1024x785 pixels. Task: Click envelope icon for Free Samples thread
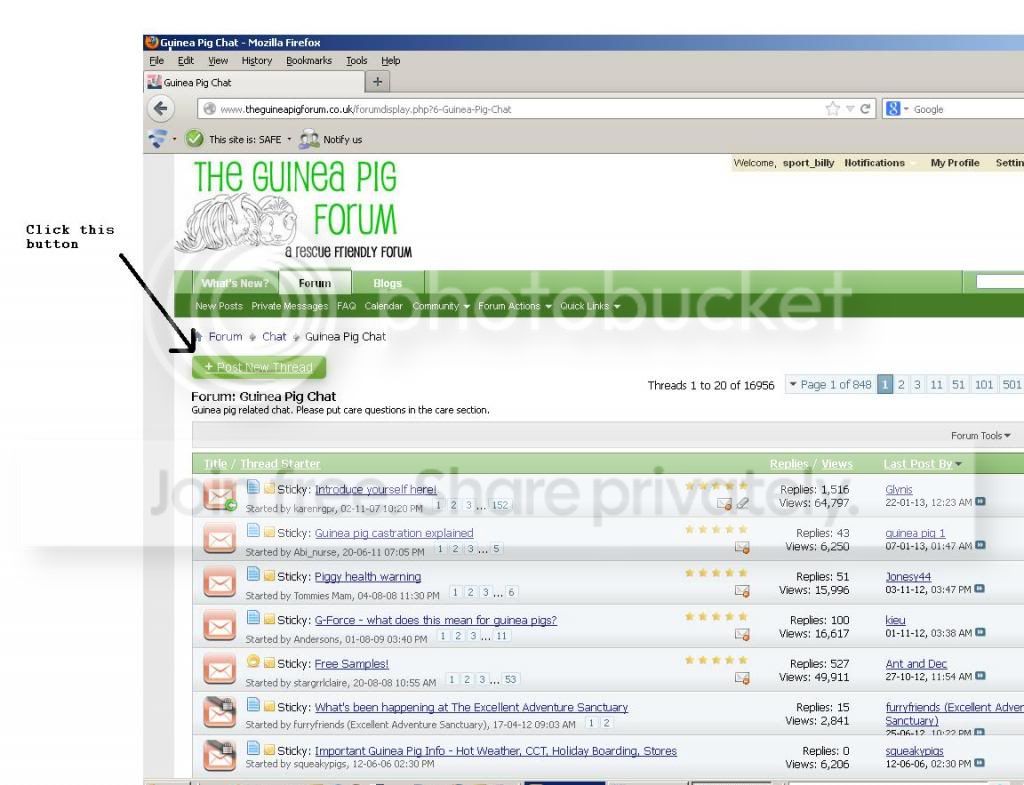point(220,671)
